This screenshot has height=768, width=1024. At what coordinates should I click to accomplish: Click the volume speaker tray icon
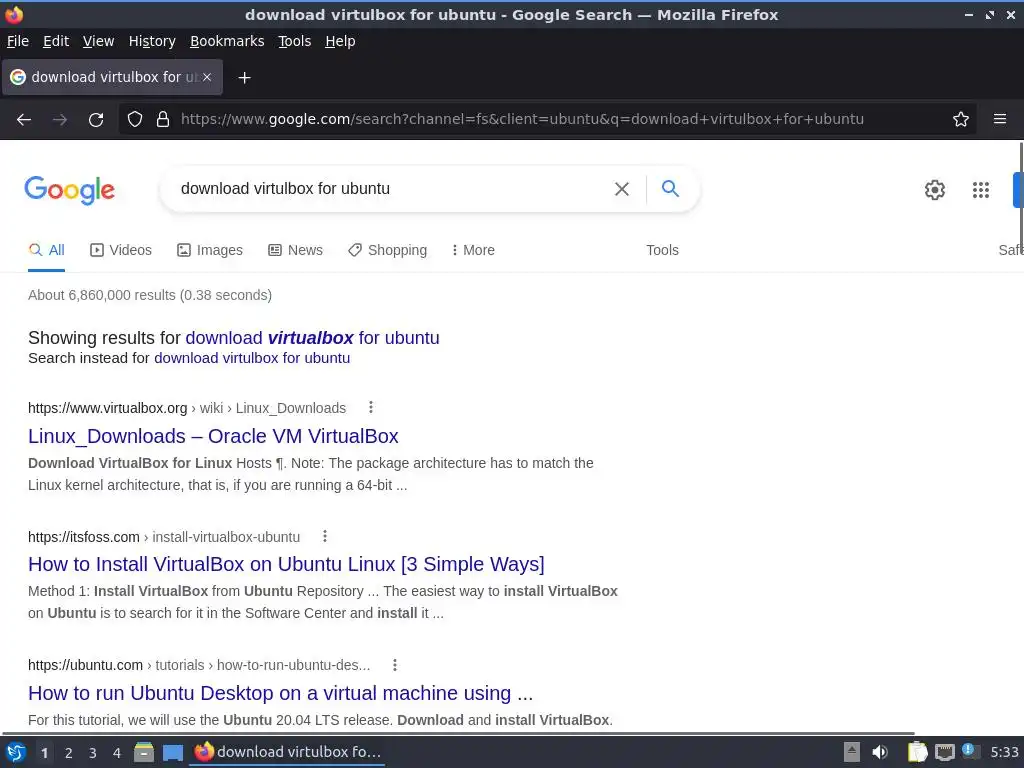point(880,752)
